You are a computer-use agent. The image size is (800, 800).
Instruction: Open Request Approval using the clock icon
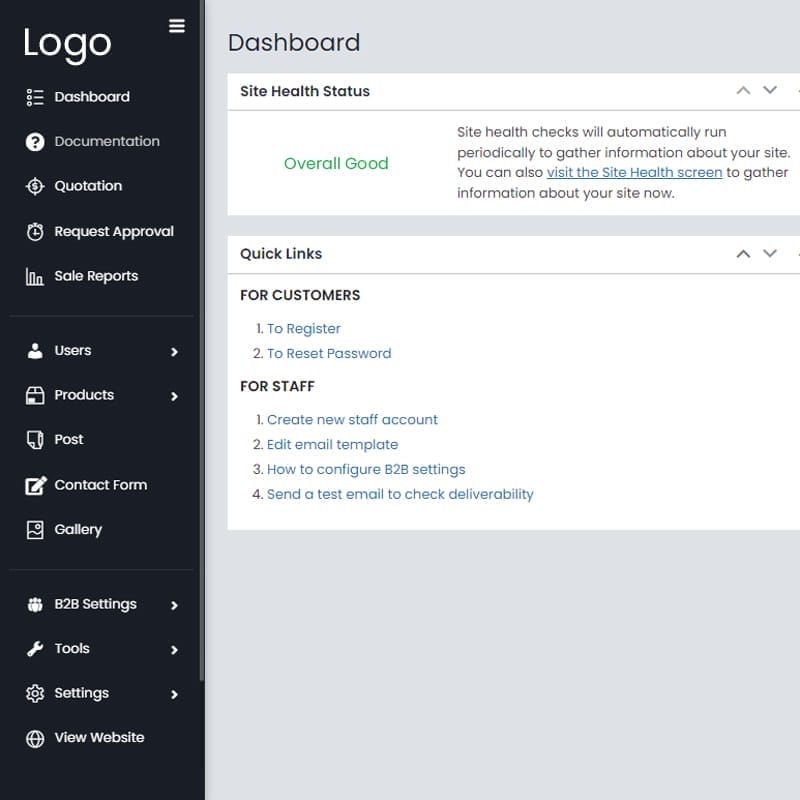[x=34, y=231]
